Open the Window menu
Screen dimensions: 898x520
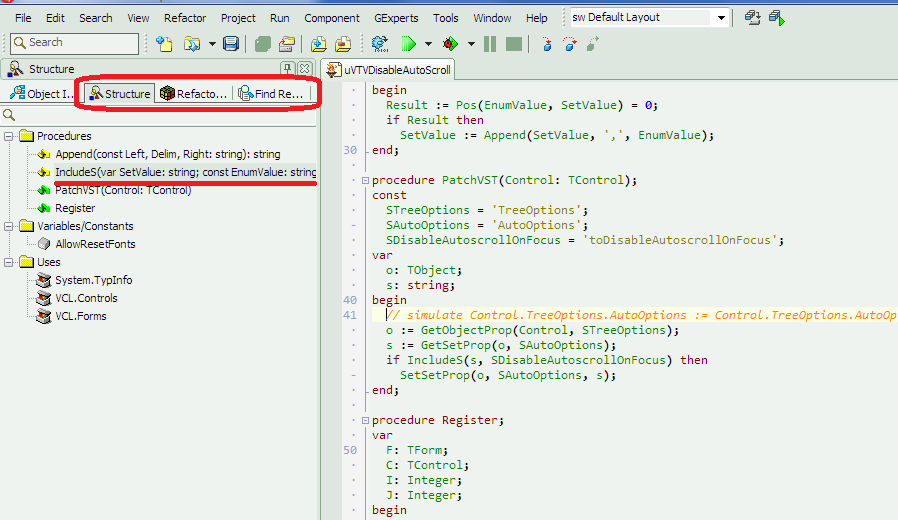492,18
